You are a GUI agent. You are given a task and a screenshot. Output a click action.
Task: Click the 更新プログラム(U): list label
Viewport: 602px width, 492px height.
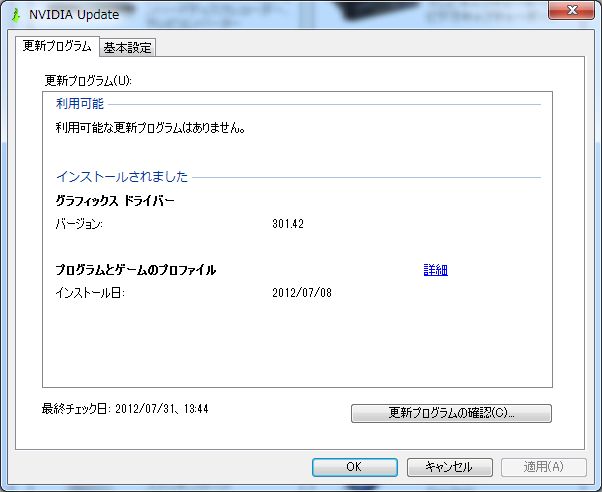(88, 81)
